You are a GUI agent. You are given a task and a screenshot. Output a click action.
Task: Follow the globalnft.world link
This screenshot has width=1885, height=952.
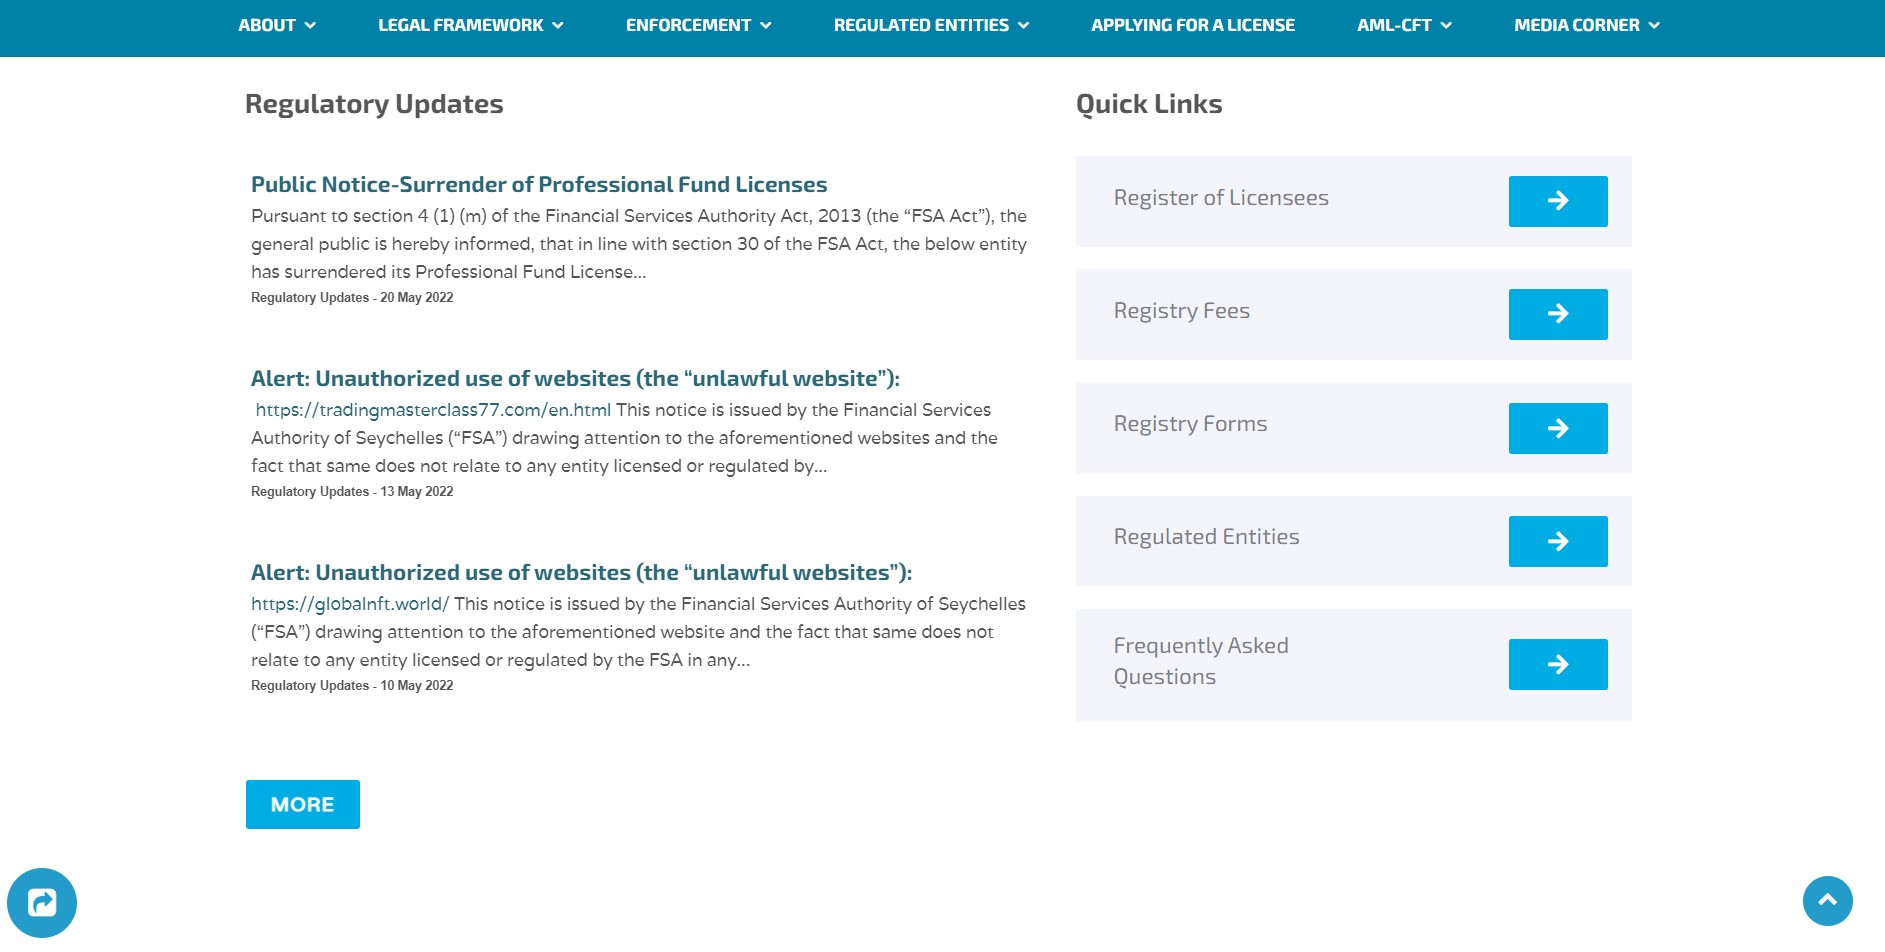(350, 604)
